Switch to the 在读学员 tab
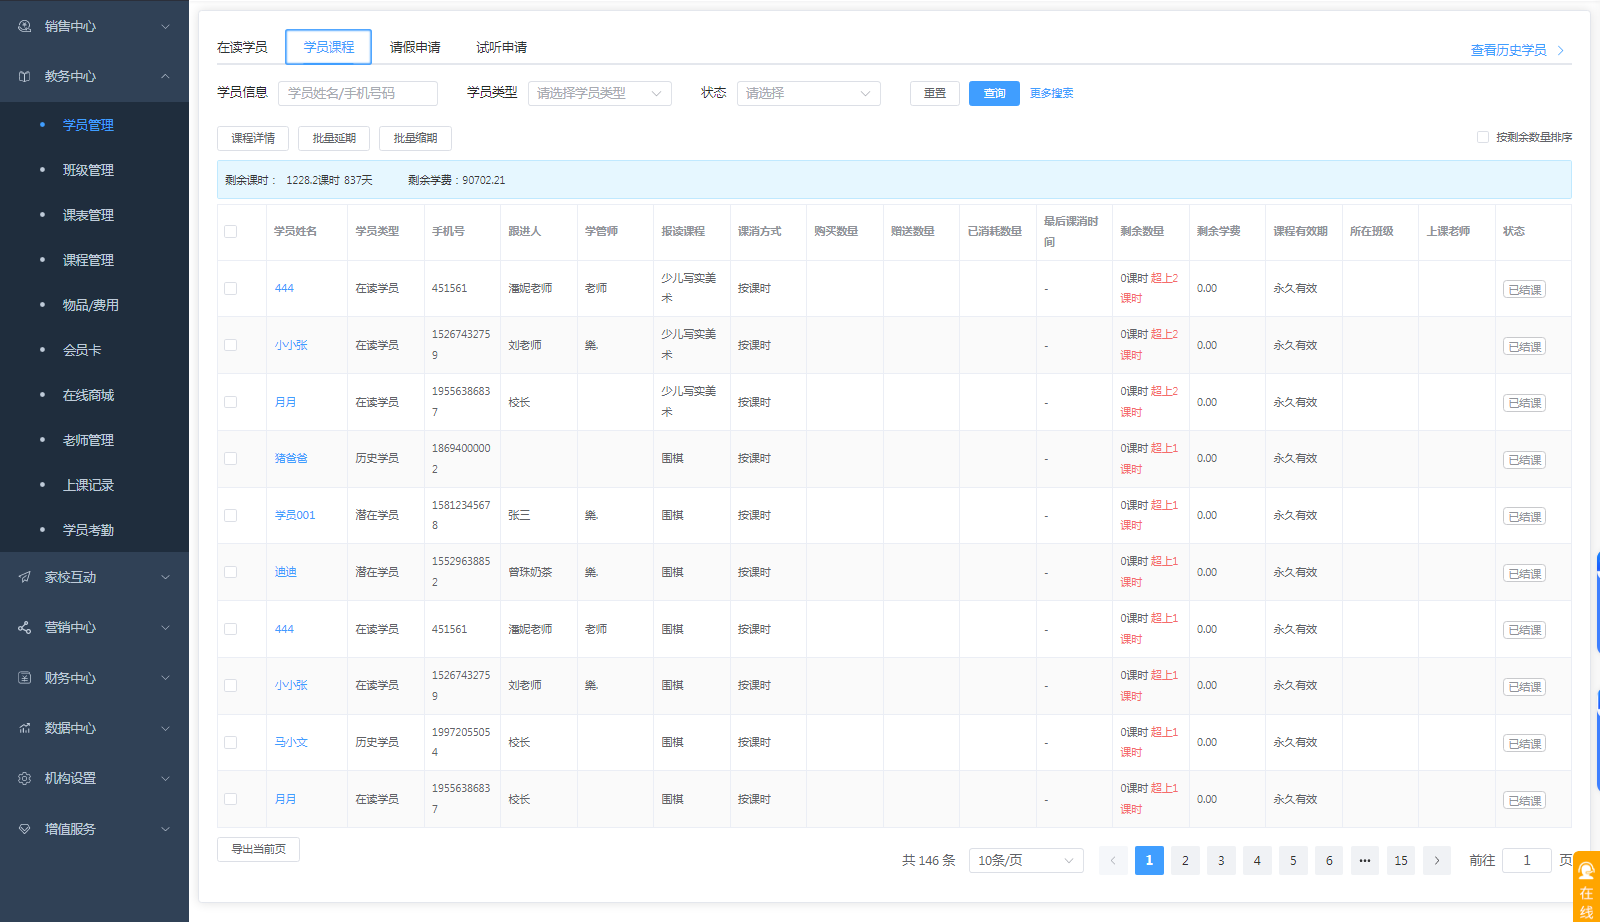Viewport: 1600px width, 922px height. (x=242, y=47)
